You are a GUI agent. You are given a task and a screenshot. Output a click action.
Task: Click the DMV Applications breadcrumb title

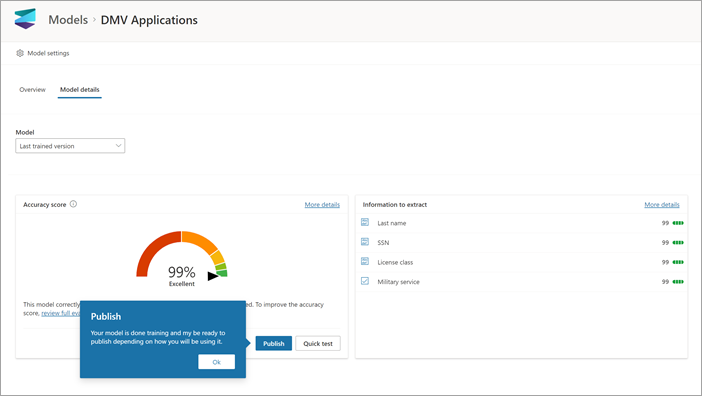click(149, 20)
